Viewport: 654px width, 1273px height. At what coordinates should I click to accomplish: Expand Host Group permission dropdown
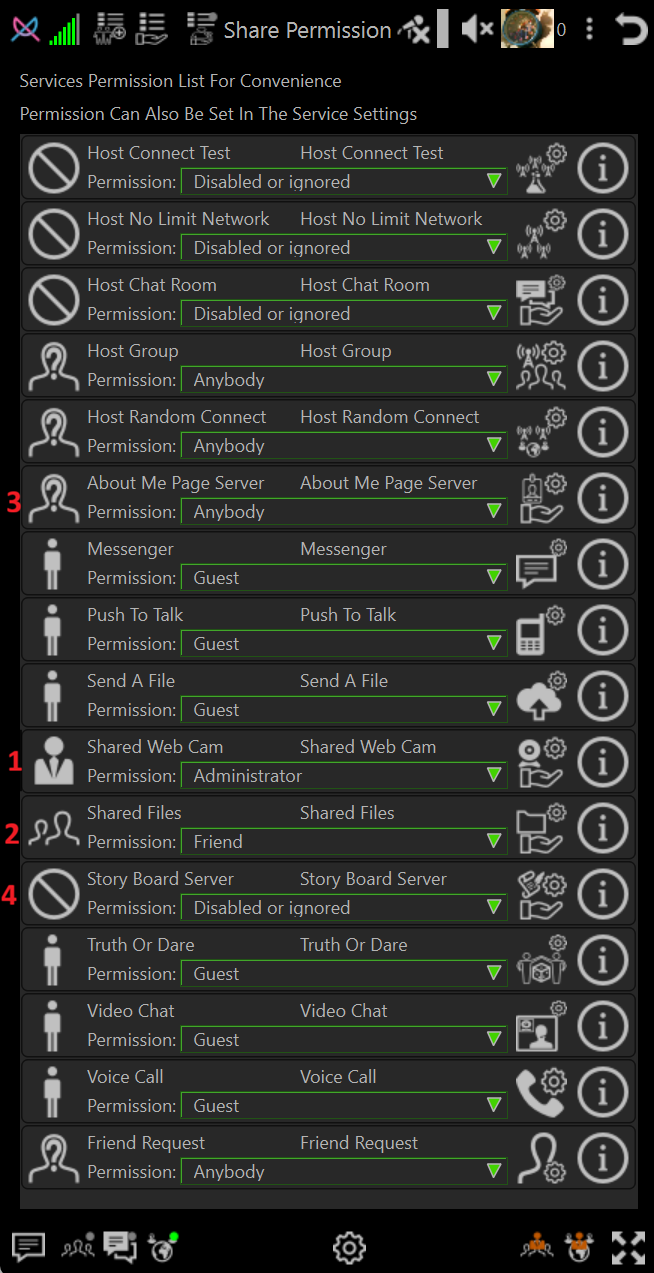344,380
